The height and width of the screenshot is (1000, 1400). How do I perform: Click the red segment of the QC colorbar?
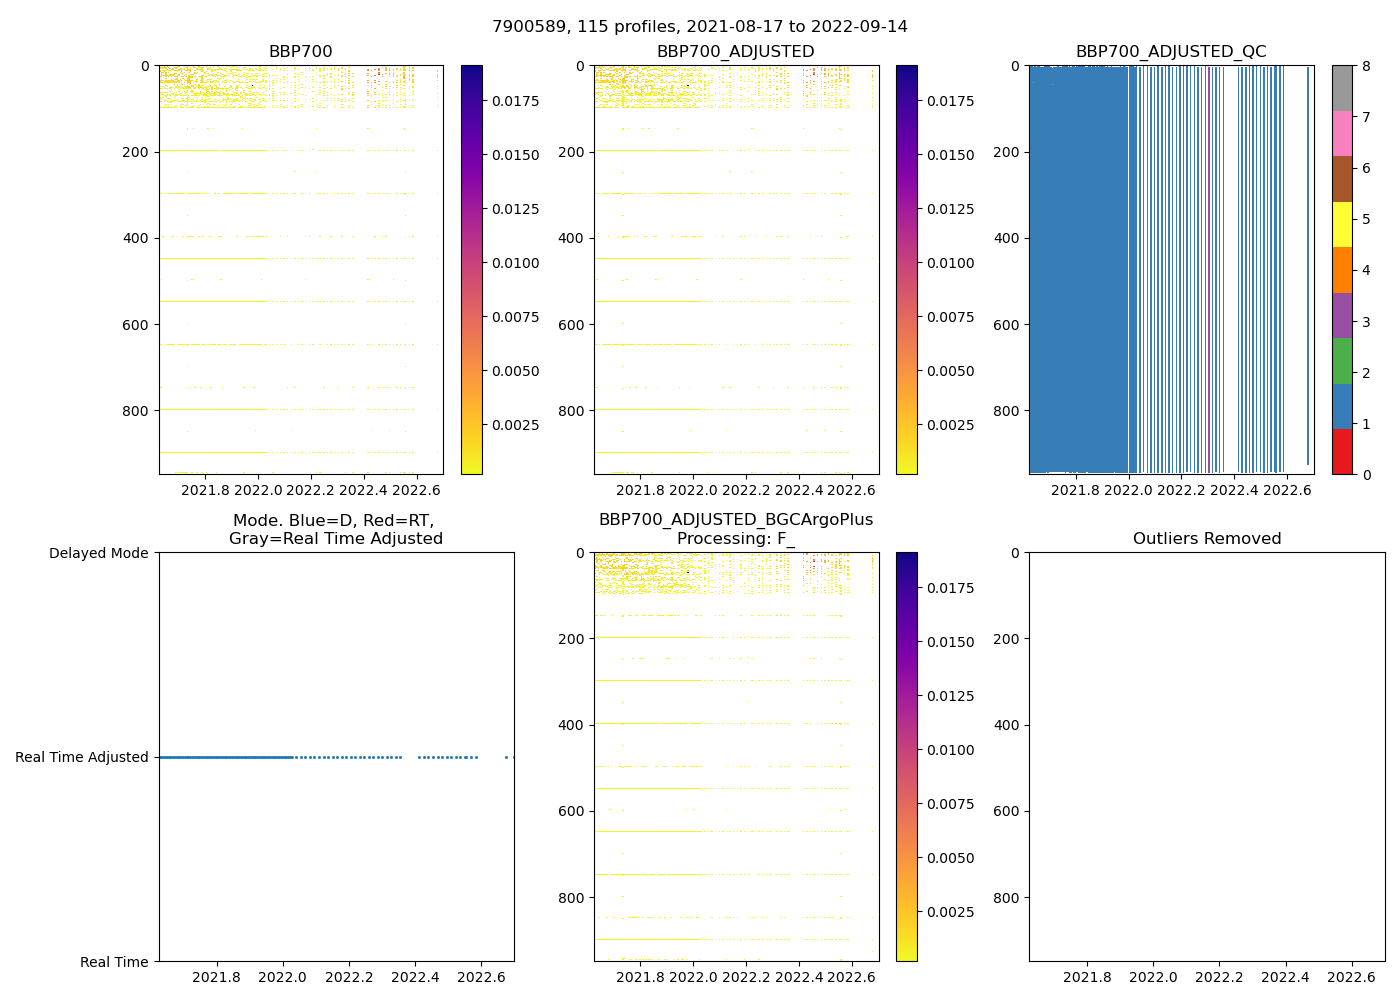tap(1342, 452)
